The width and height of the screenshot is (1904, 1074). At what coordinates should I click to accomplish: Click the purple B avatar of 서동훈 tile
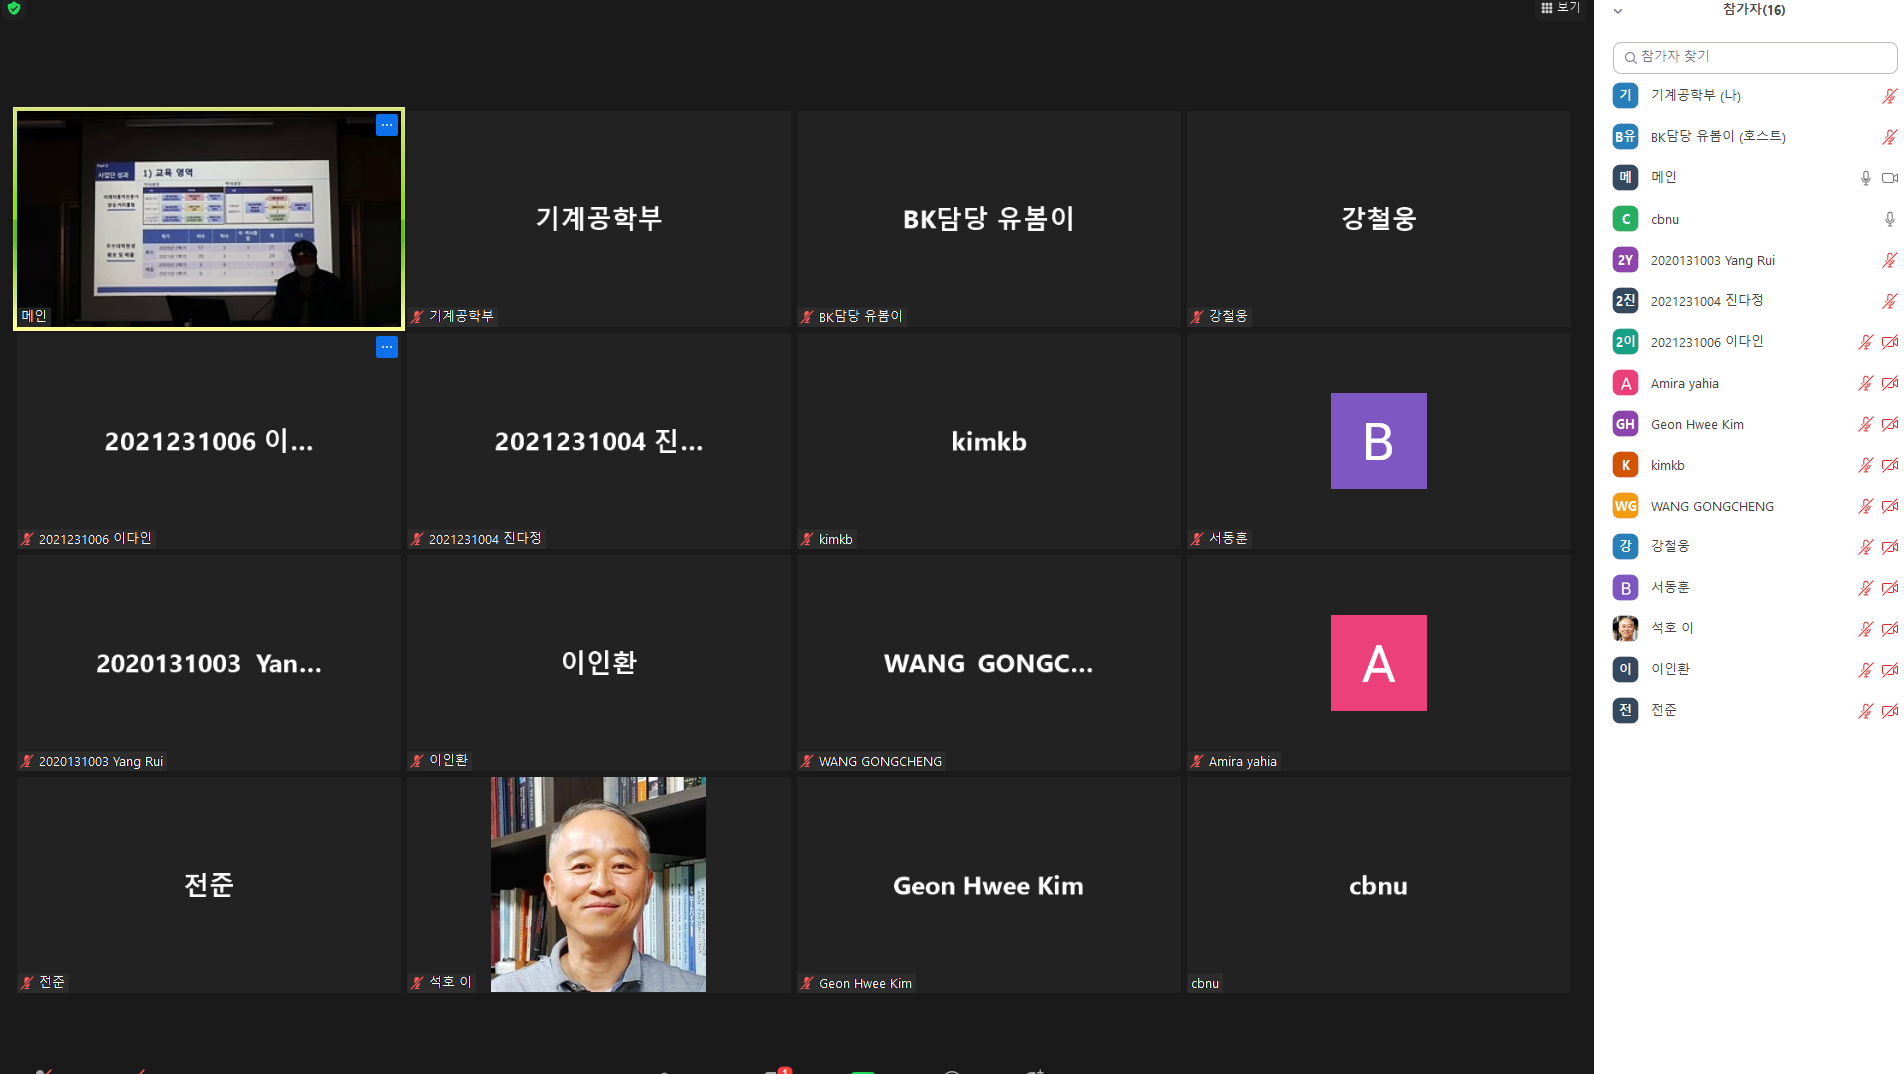[x=1378, y=441]
